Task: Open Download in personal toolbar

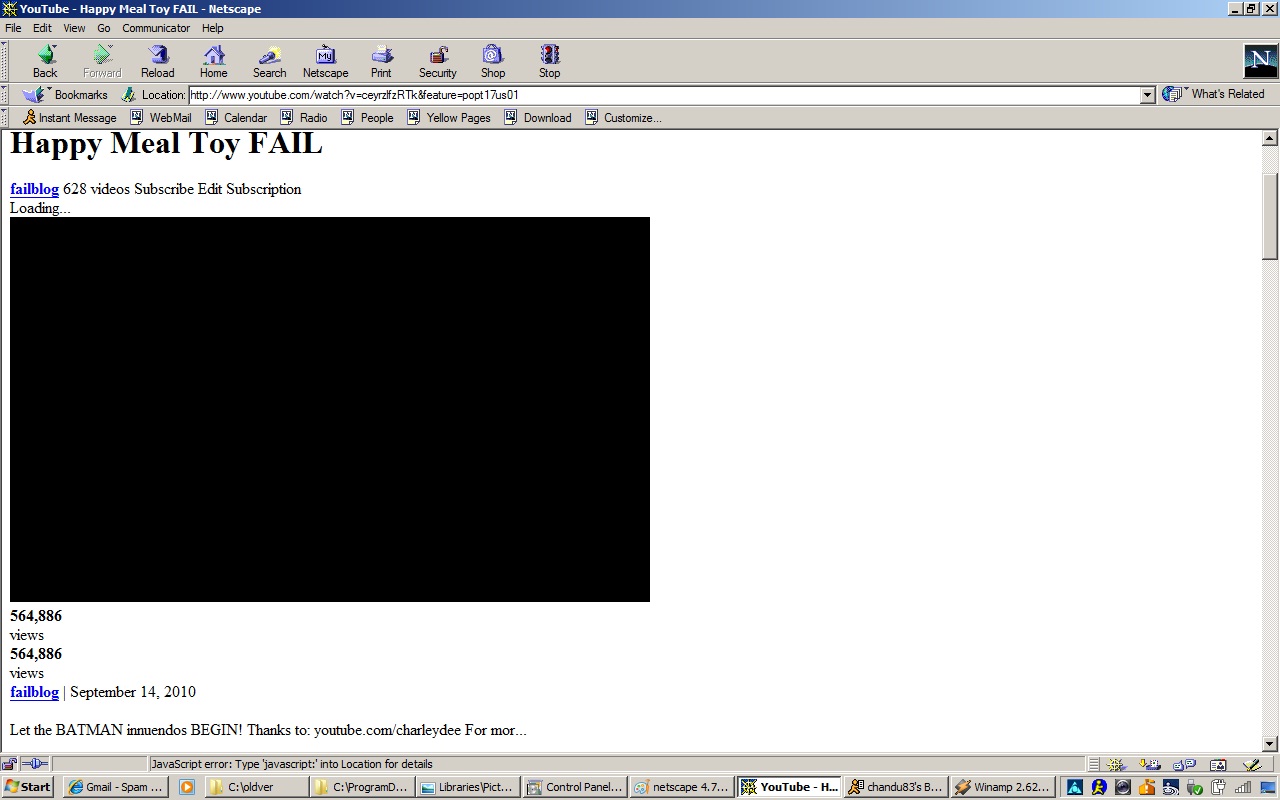Action: point(538,118)
